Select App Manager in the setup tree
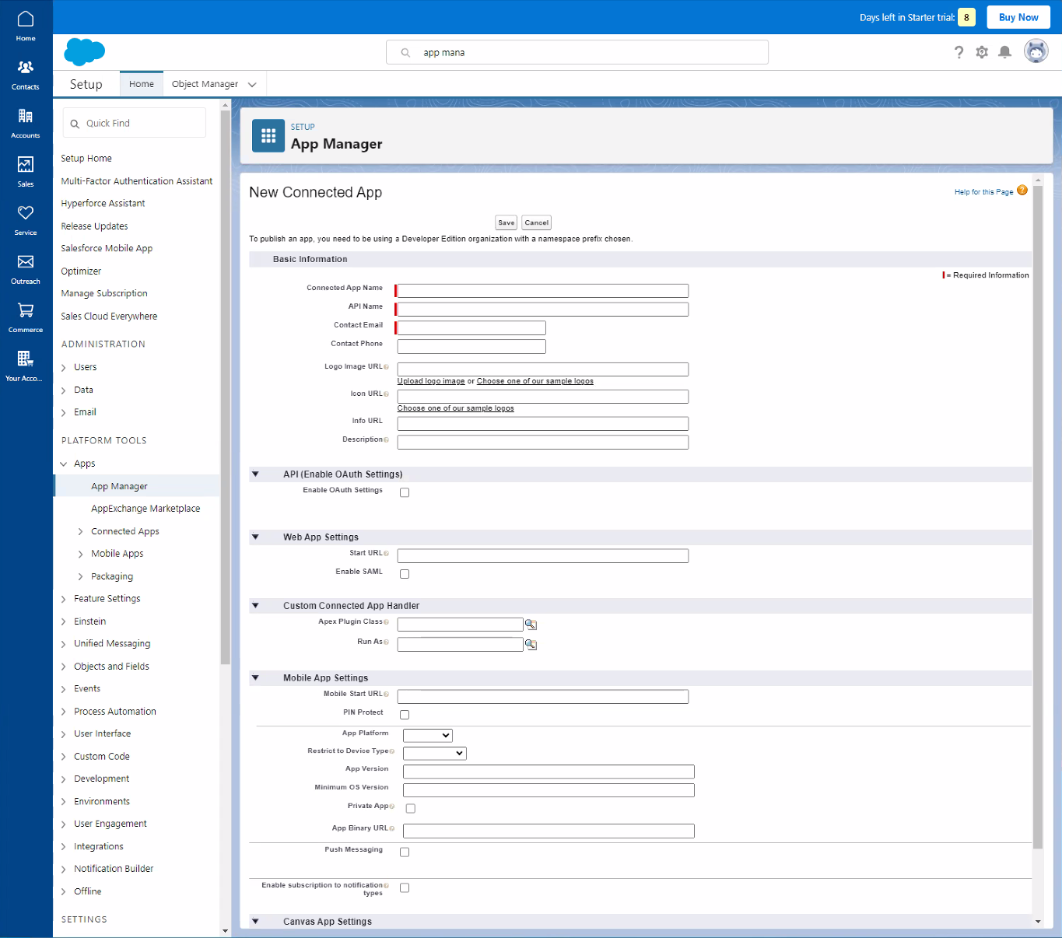The image size is (1062, 938). tap(119, 486)
